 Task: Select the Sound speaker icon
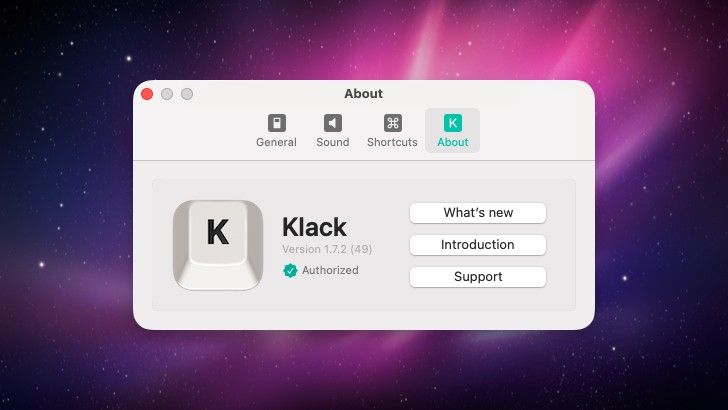[x=332, y=123]
